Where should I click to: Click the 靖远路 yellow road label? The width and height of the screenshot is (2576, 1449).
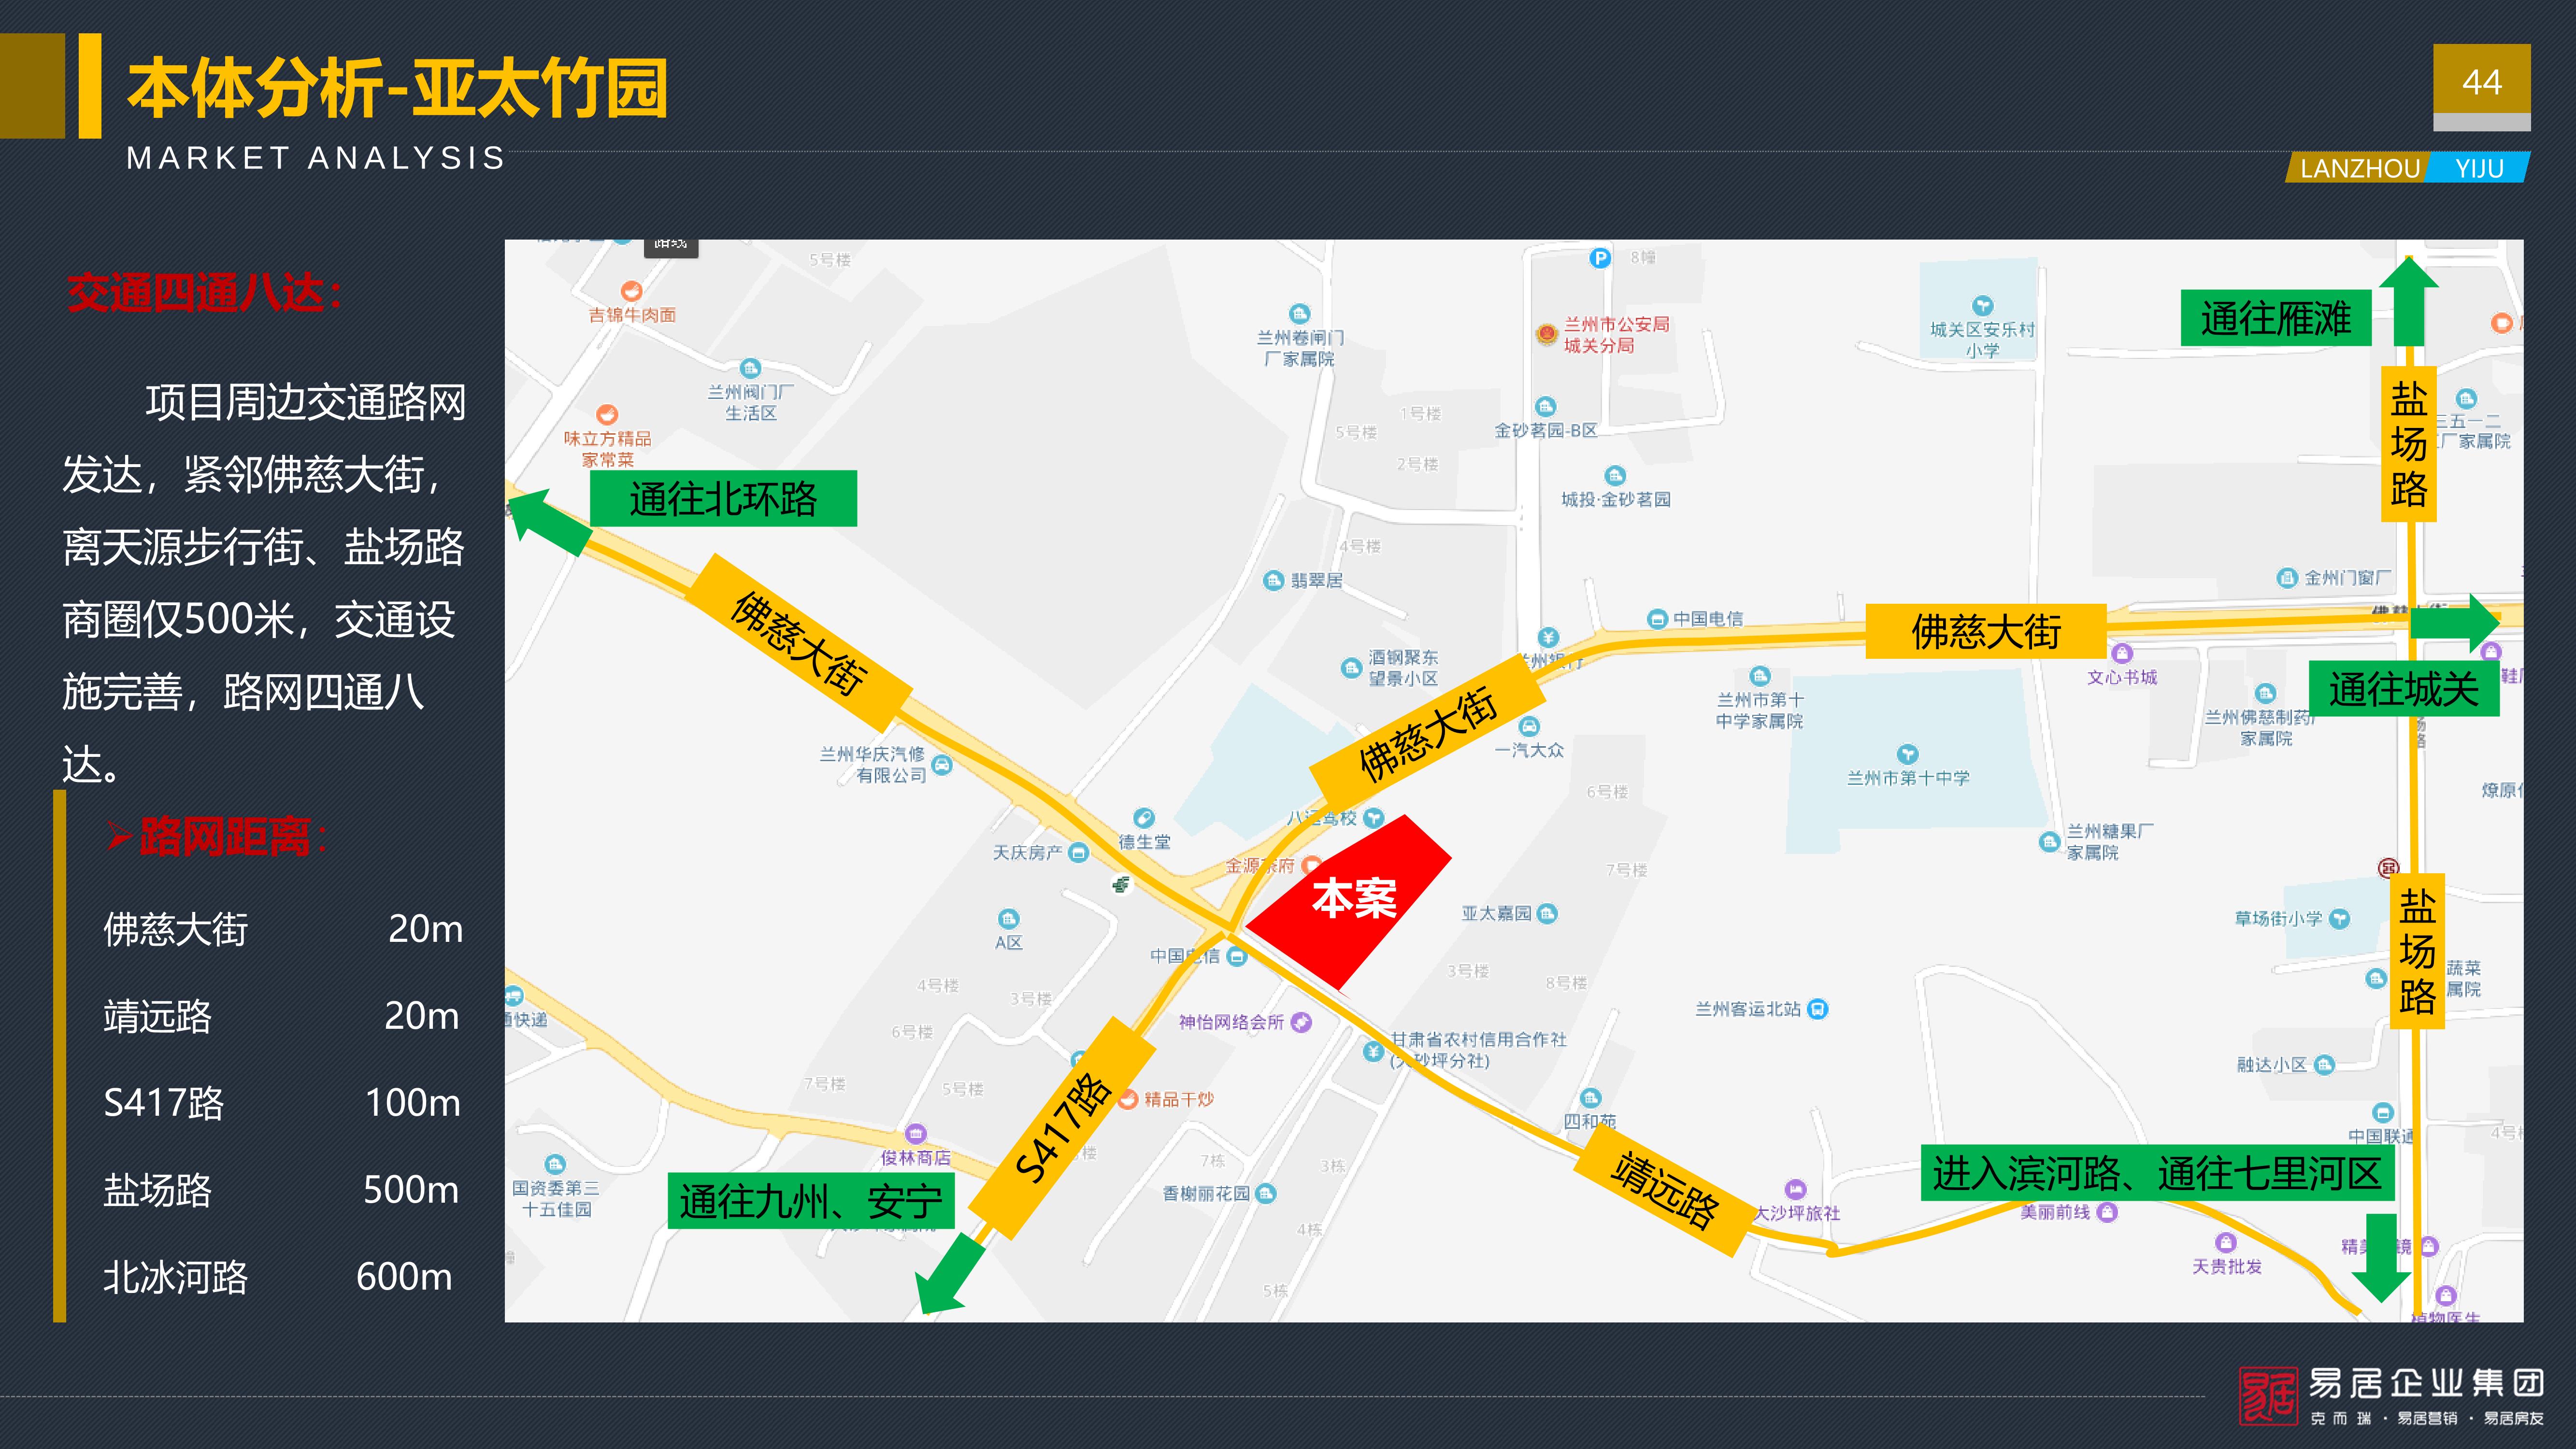[1664, 1189]
